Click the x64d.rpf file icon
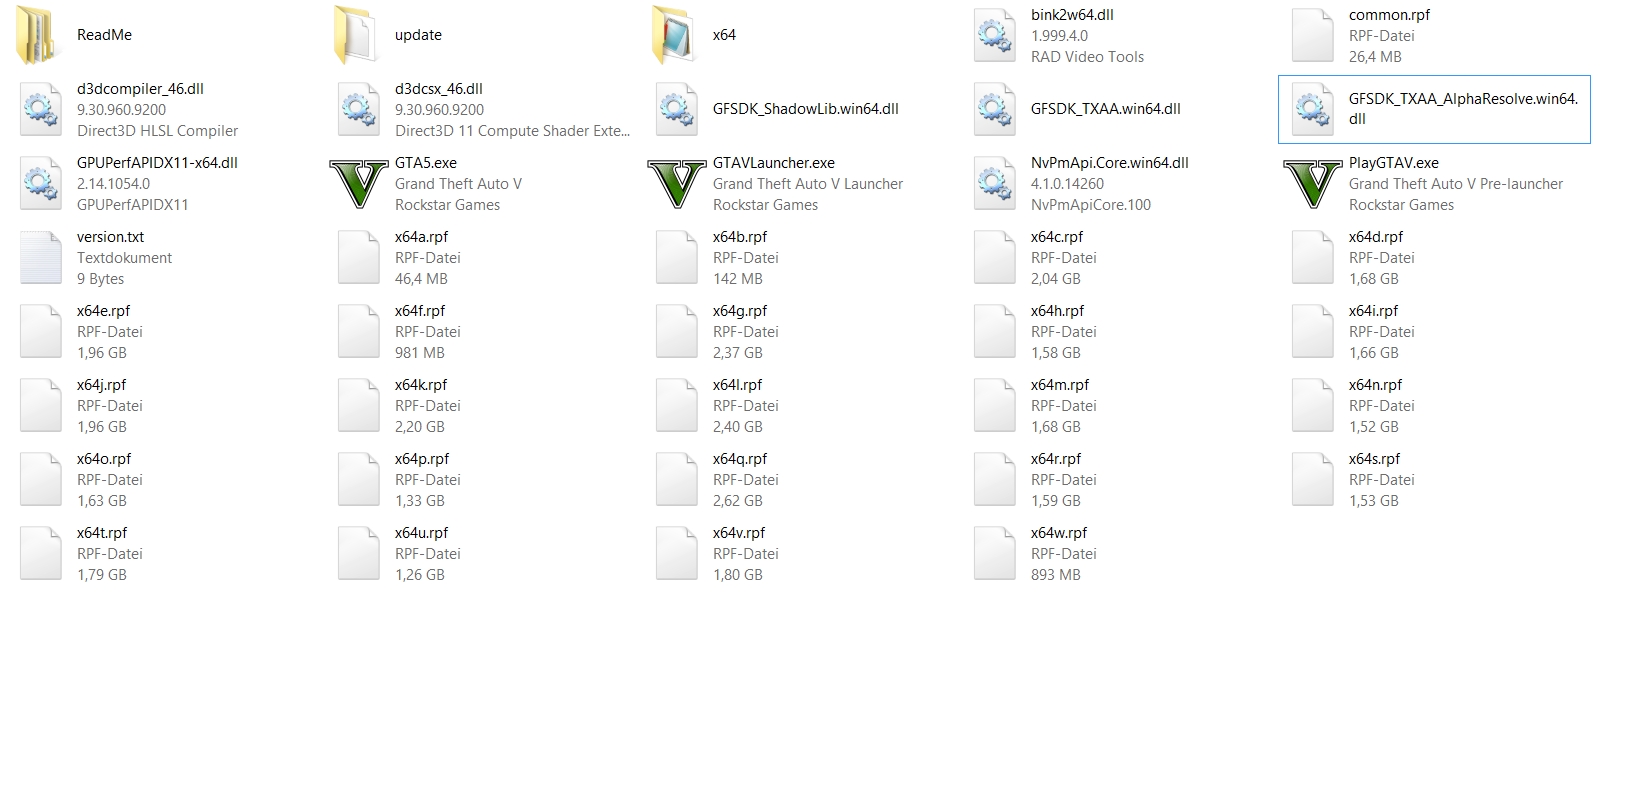 coord(1312,257)
